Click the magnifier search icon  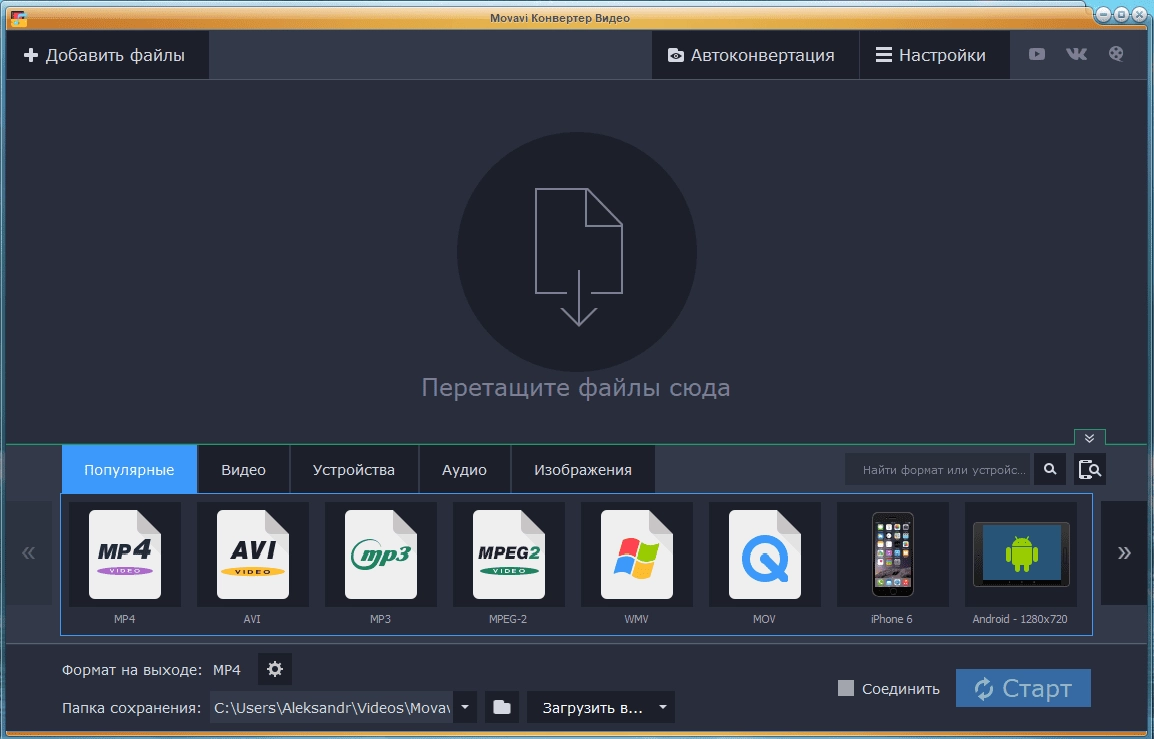[x=1050, y=469]
